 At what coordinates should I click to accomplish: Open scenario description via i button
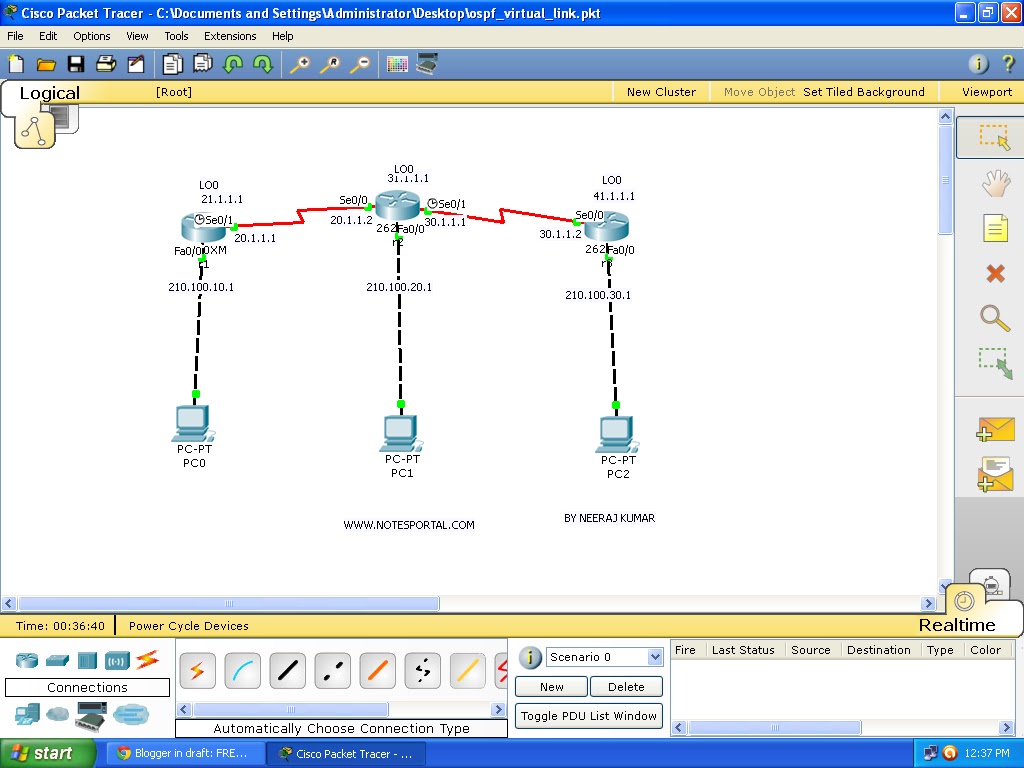point(530,658)
